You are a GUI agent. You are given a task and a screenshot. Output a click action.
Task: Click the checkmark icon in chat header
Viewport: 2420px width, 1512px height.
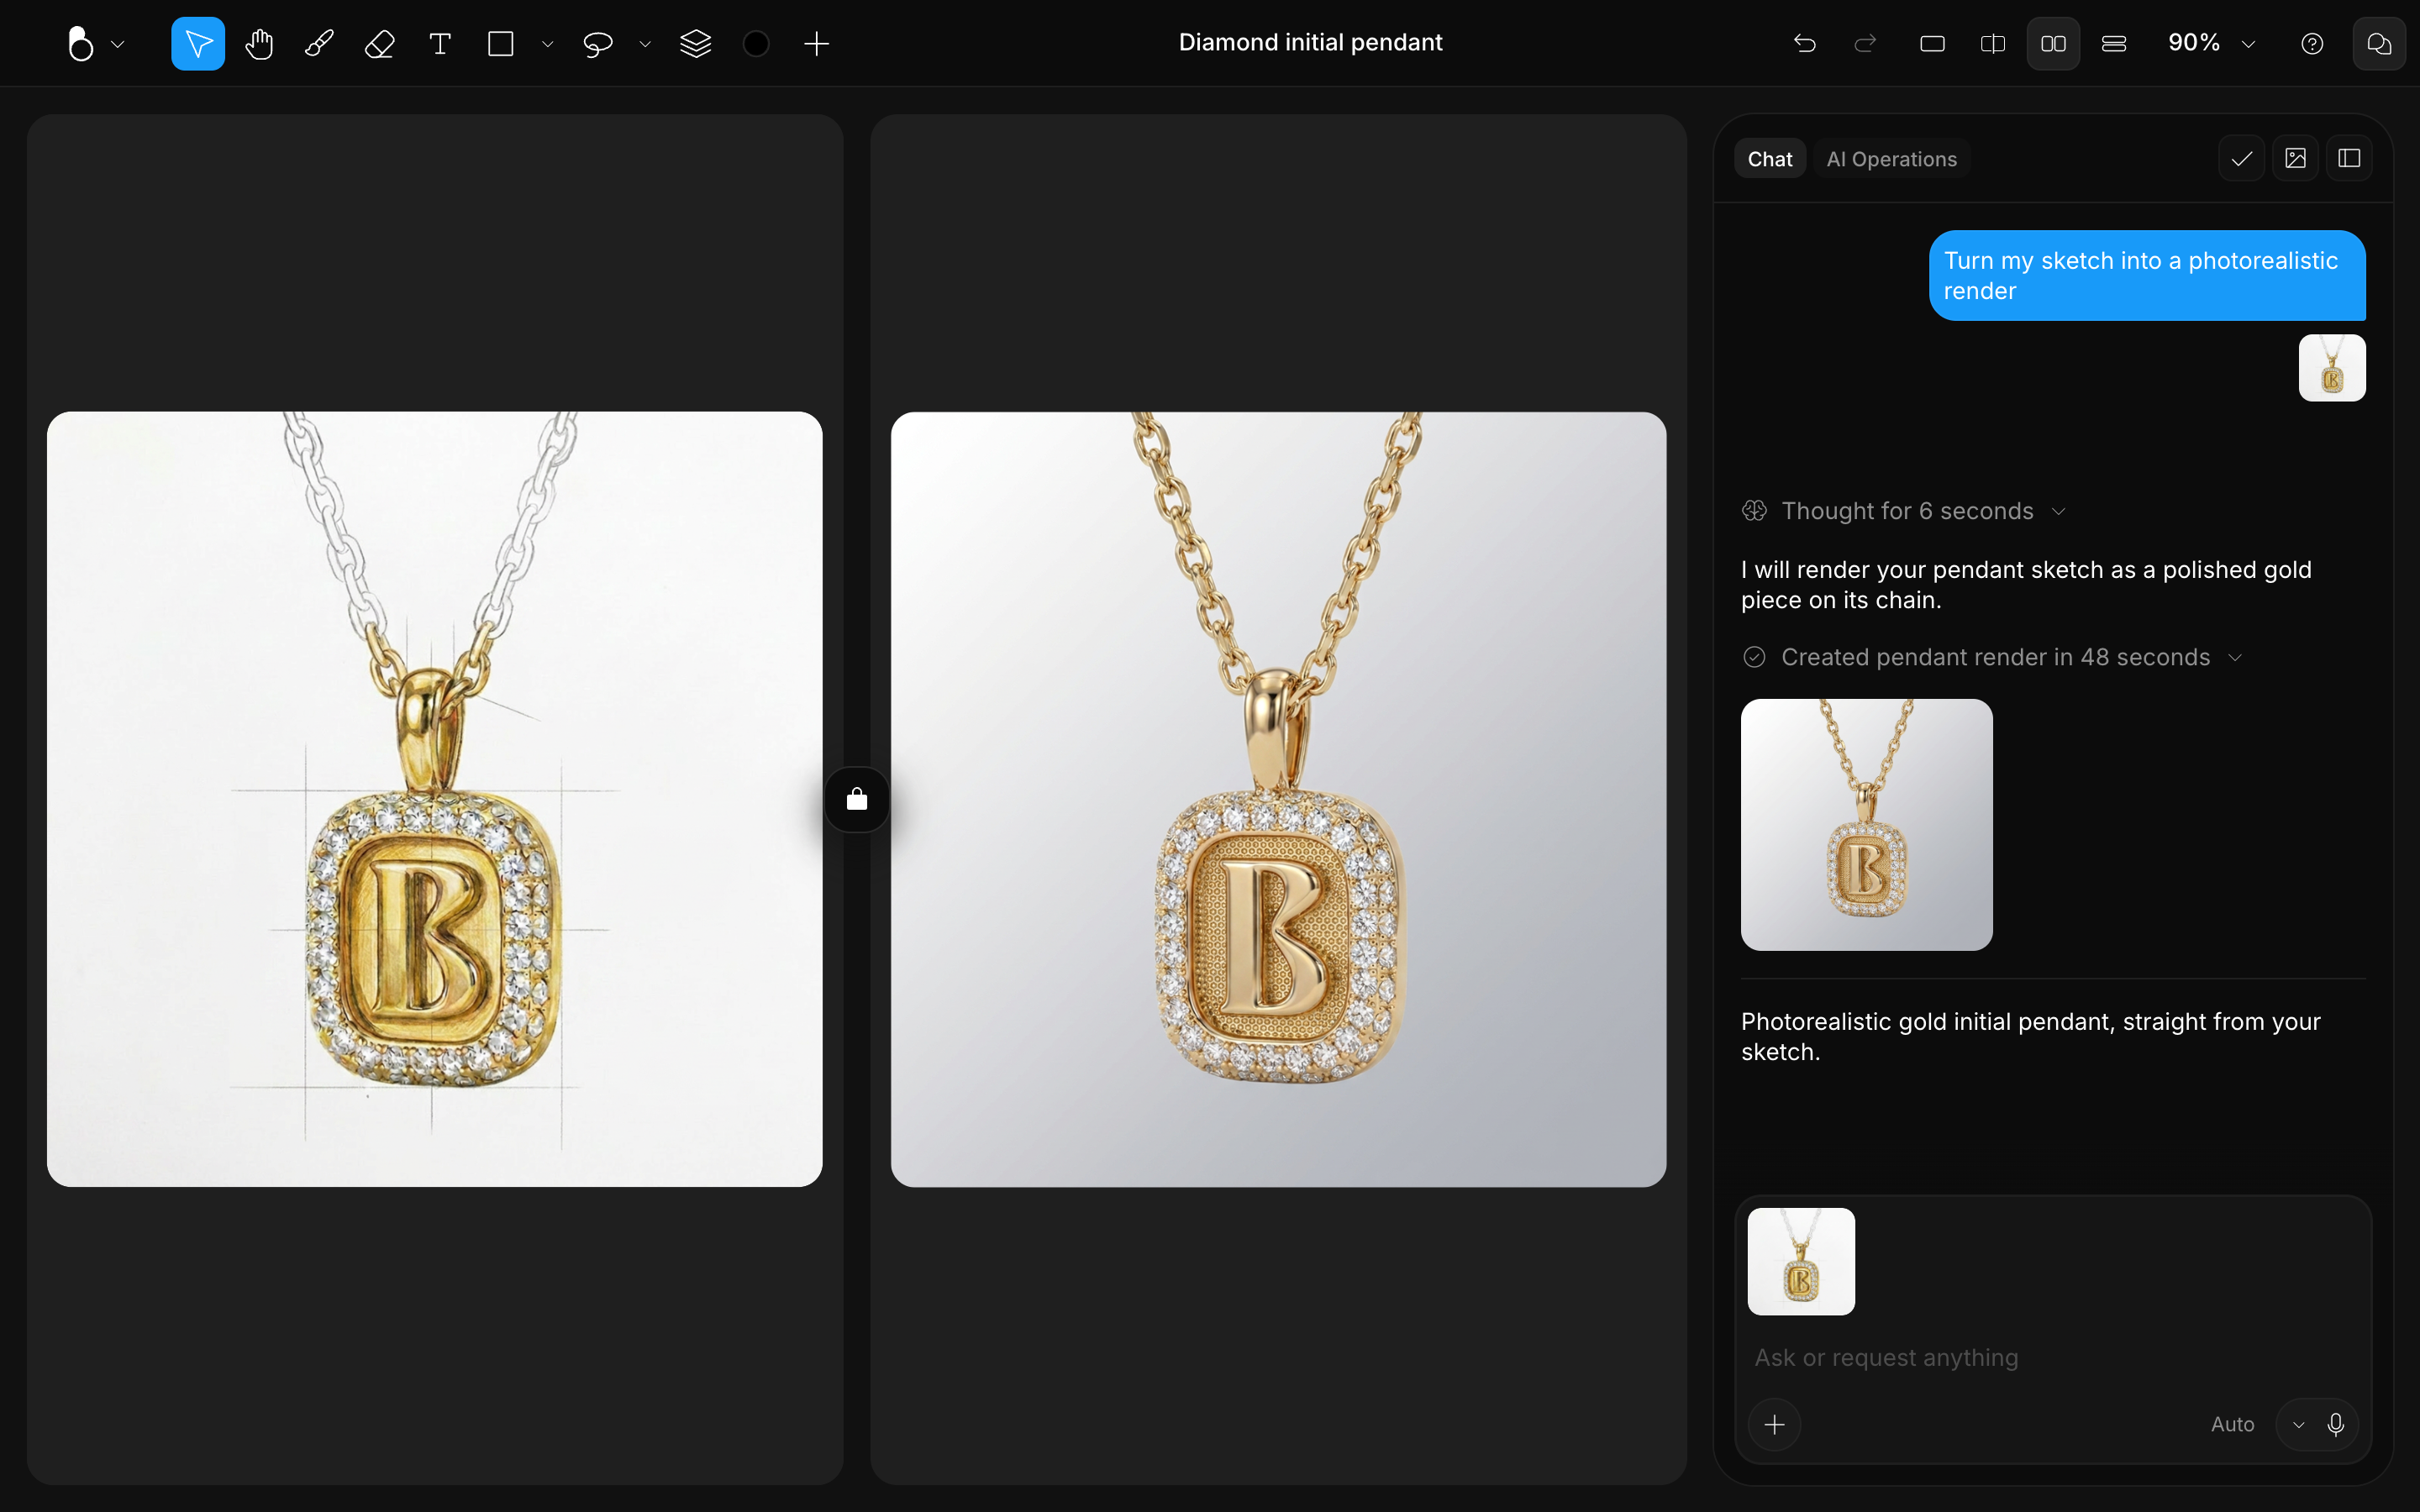coord(2242,158)
